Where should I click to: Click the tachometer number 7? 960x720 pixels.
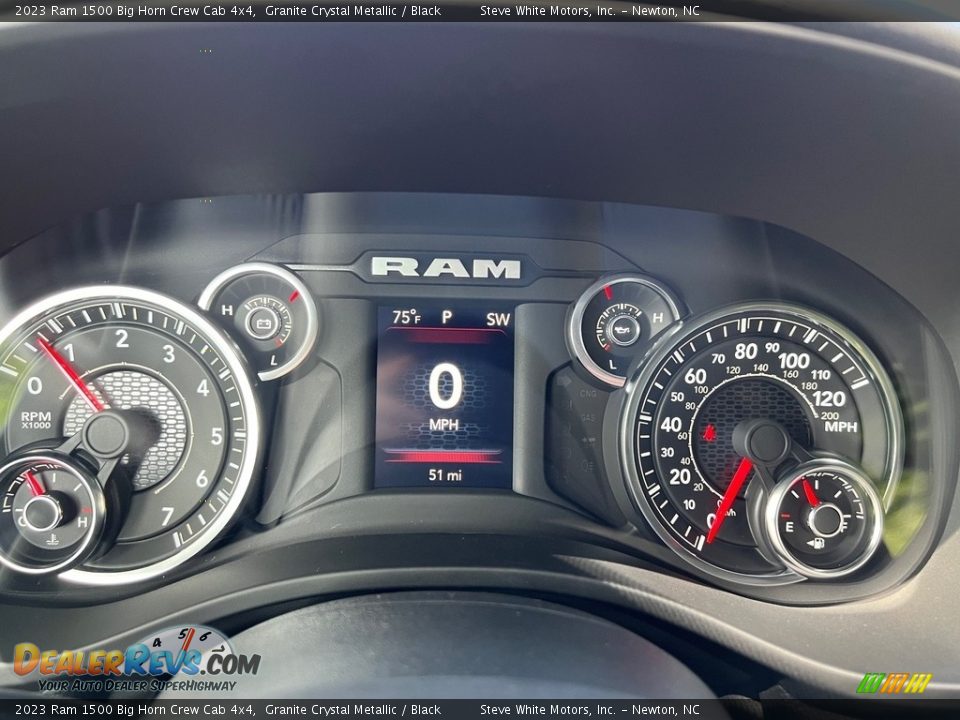167,517
